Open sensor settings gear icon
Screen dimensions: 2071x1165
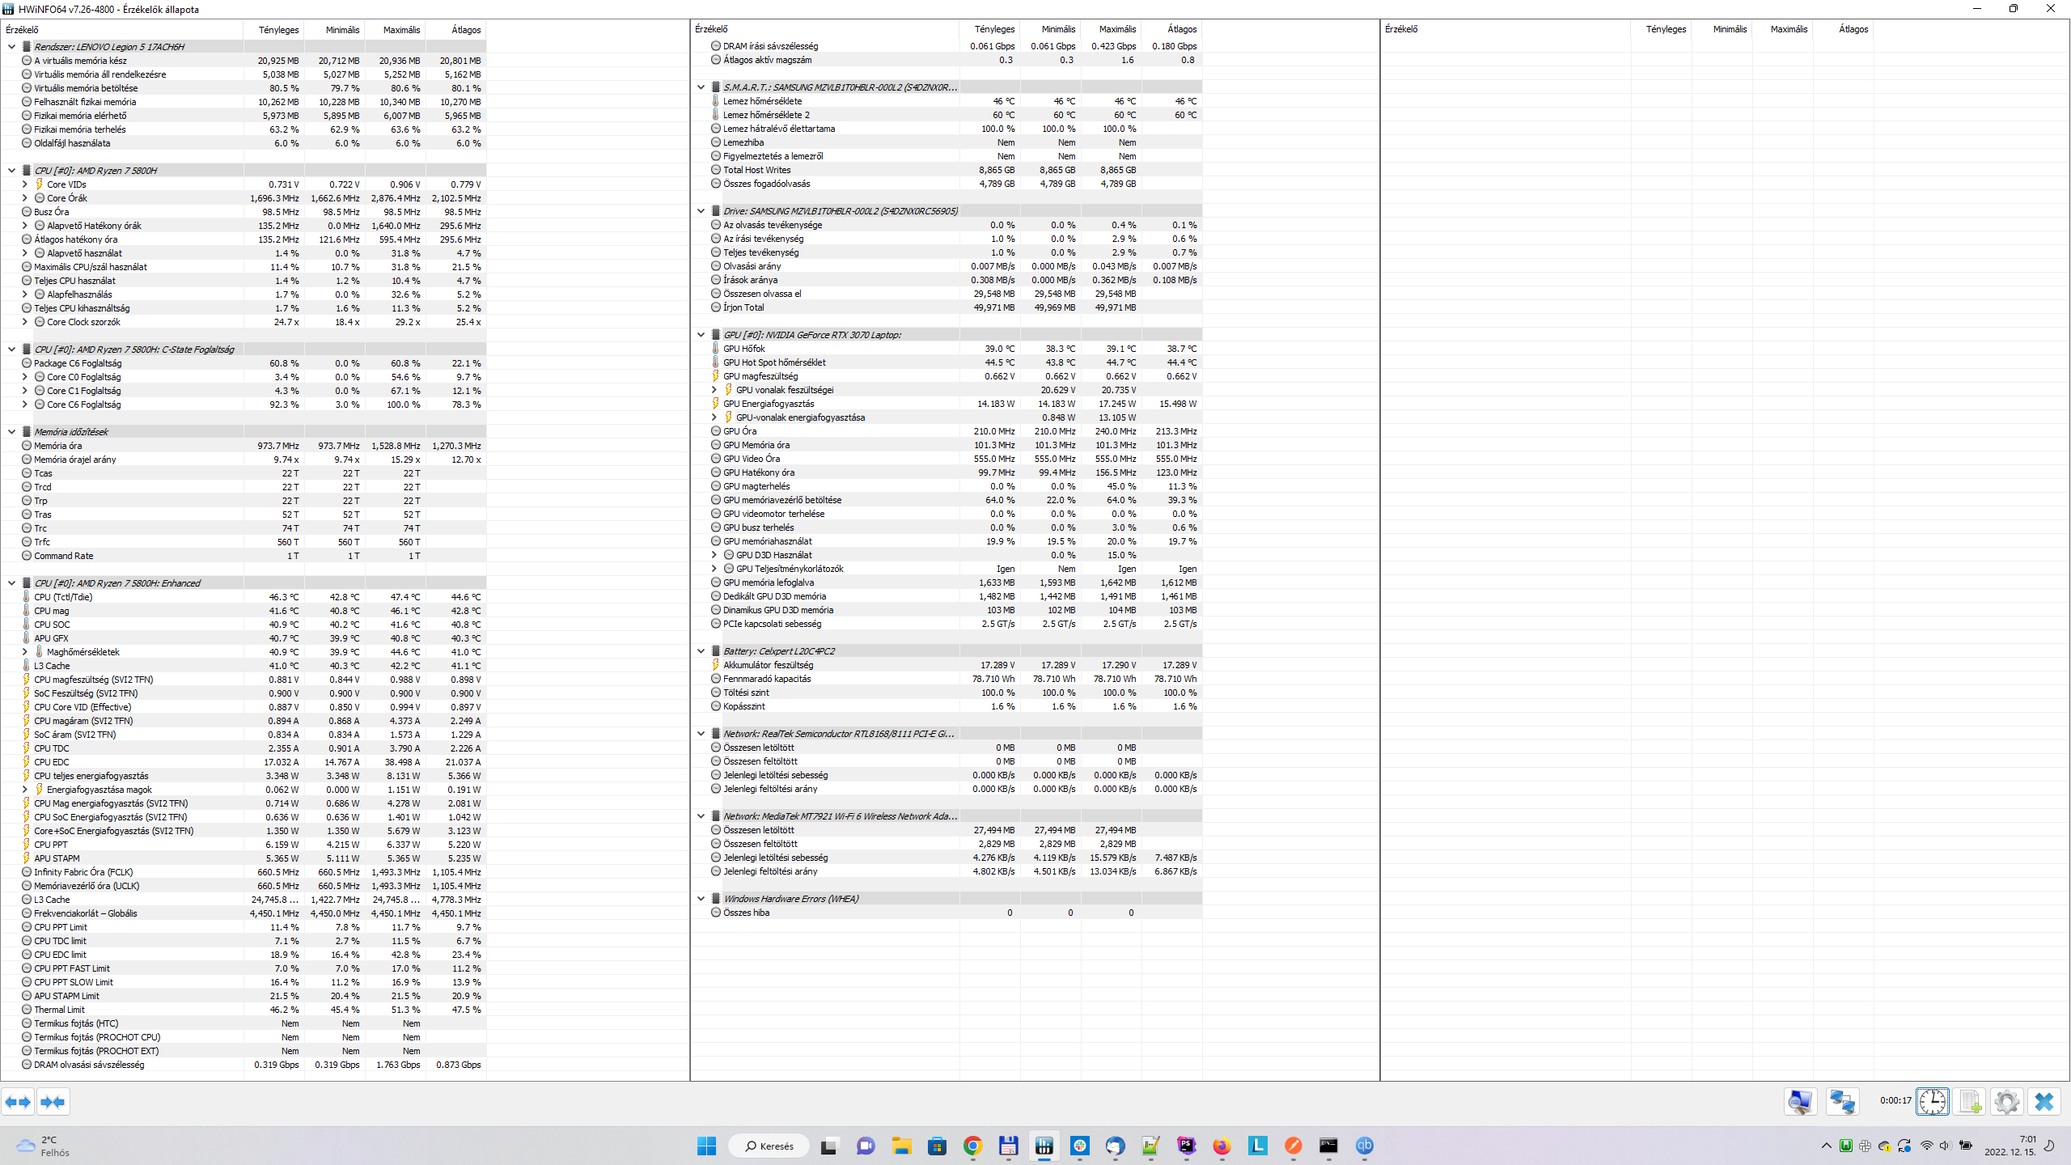2006,1102
